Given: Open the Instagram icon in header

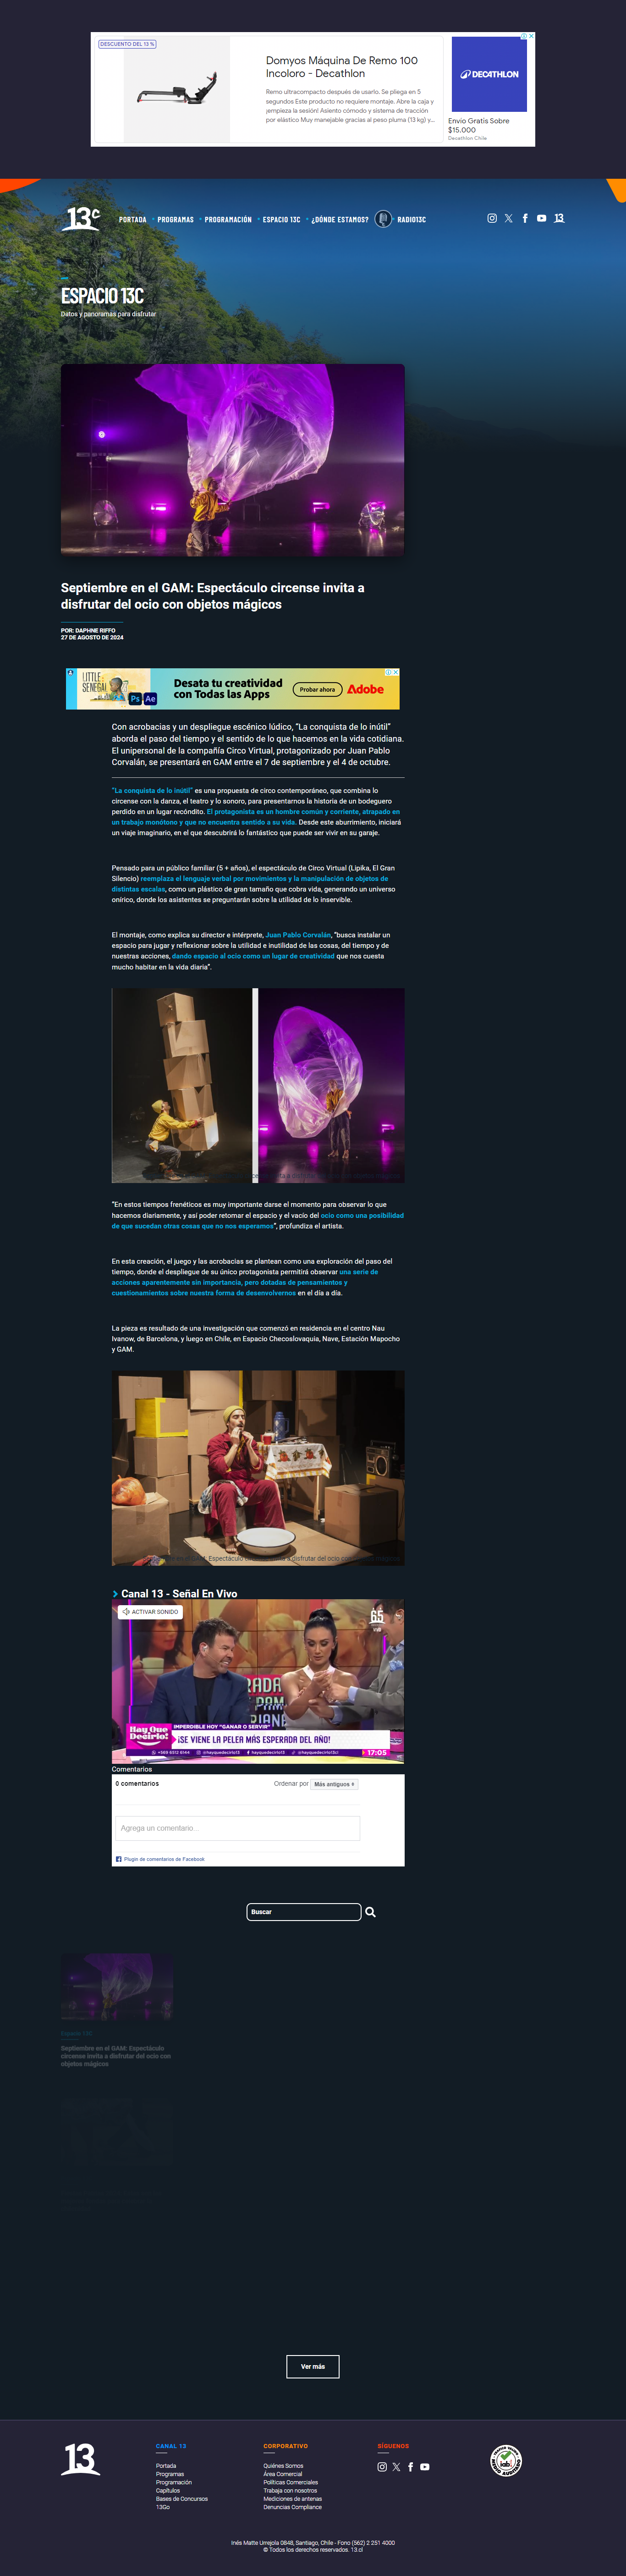Looking at the screenshot, I should click(492, 218).
